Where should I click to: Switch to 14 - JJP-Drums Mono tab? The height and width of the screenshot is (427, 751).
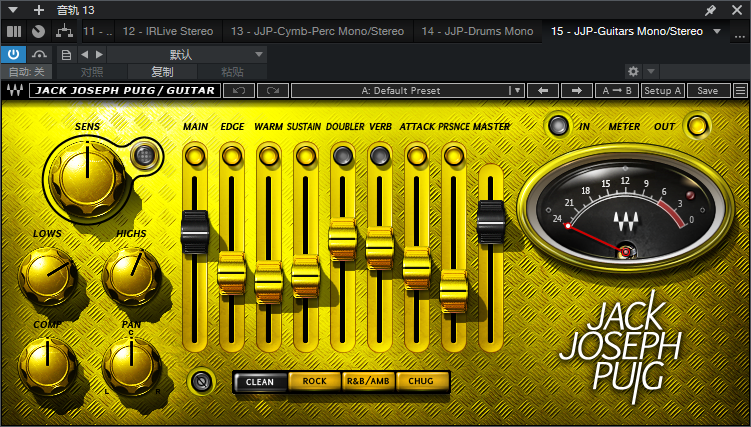tap(477, 32)
